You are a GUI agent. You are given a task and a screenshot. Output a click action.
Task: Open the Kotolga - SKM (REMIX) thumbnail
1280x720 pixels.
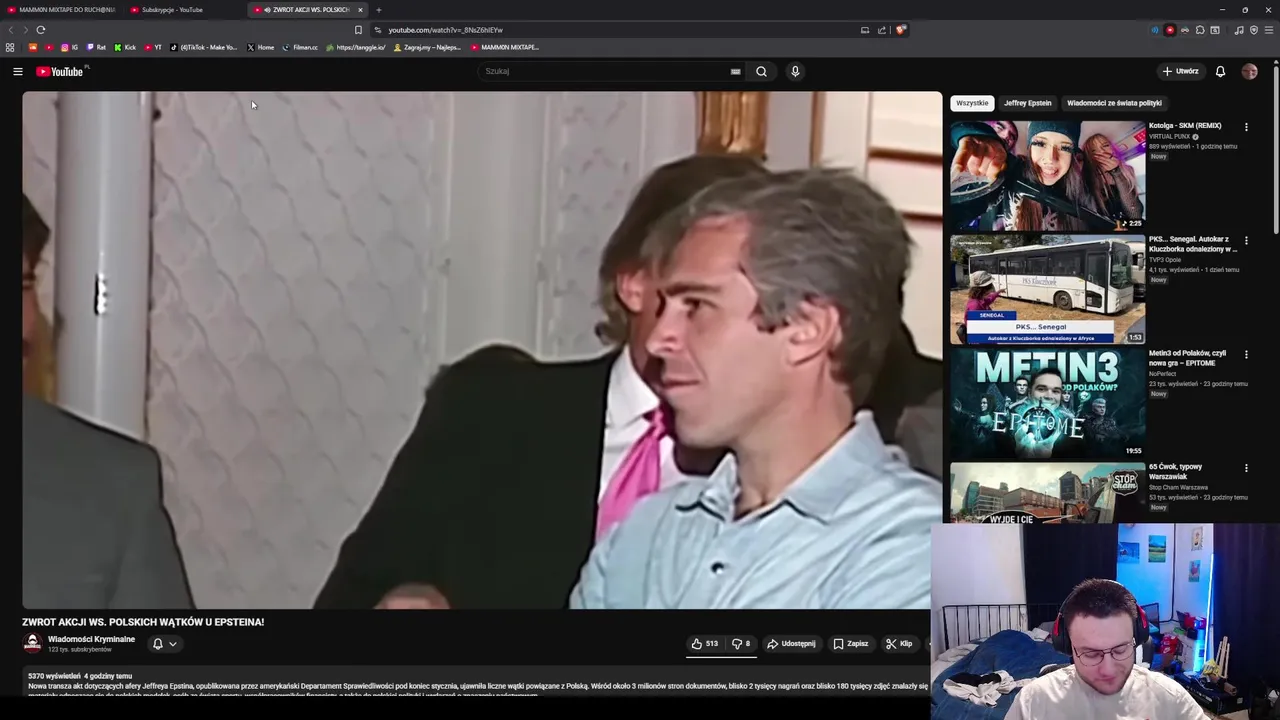point(1047,176)
